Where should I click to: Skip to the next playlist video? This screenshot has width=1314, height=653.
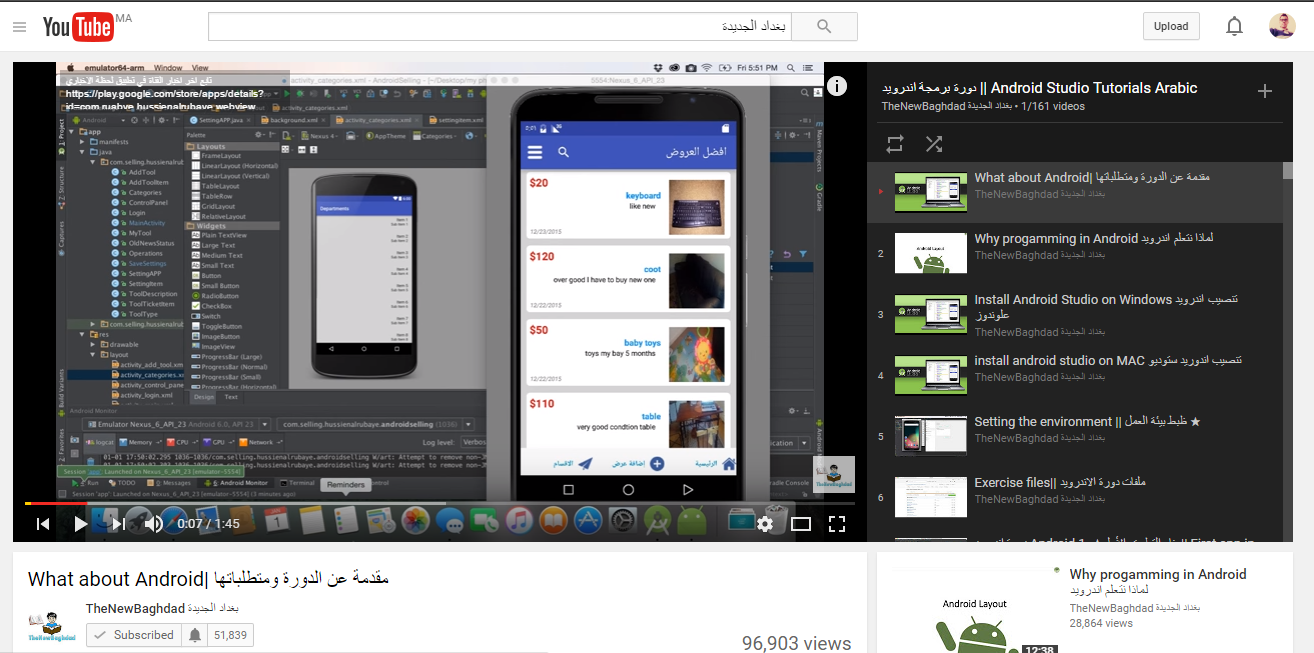pos(118,523)
